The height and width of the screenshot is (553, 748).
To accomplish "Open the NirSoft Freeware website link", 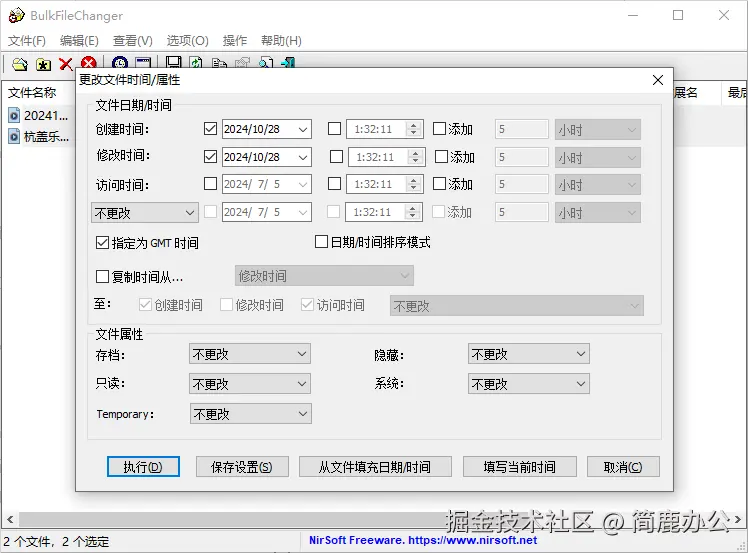I will pyautogui.click(x=423, y=540).
